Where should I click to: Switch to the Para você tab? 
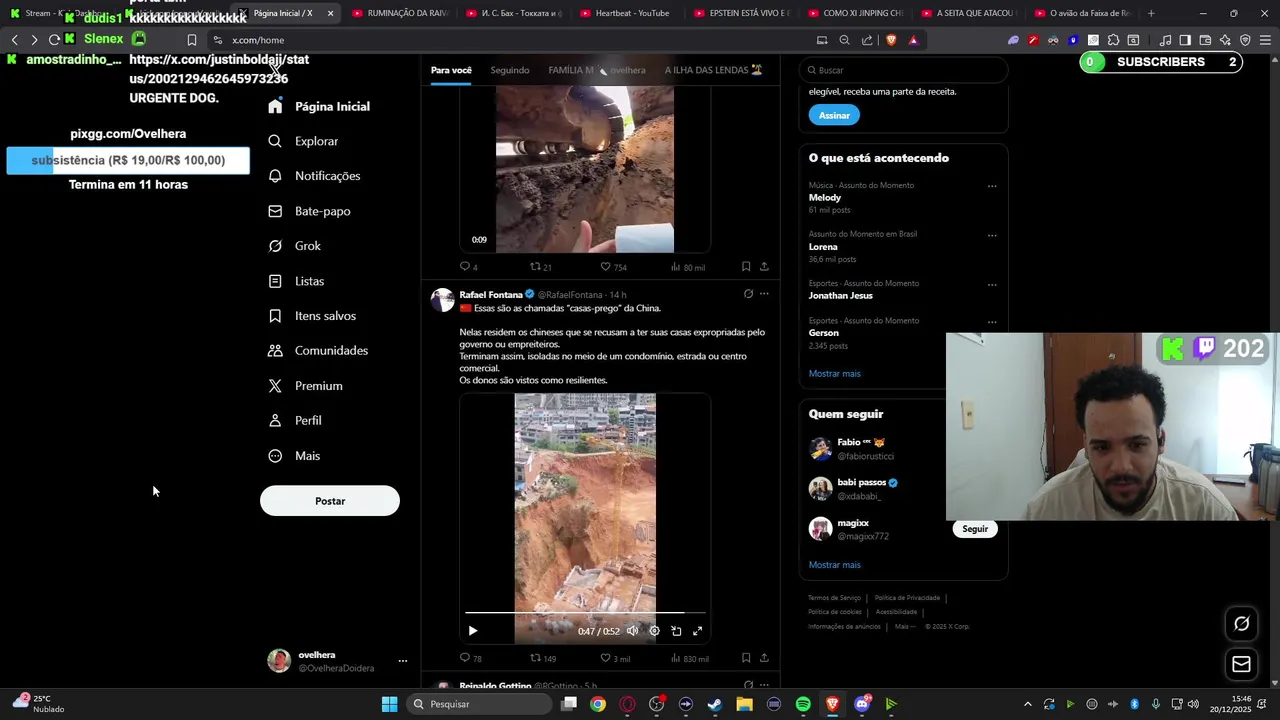451,70
